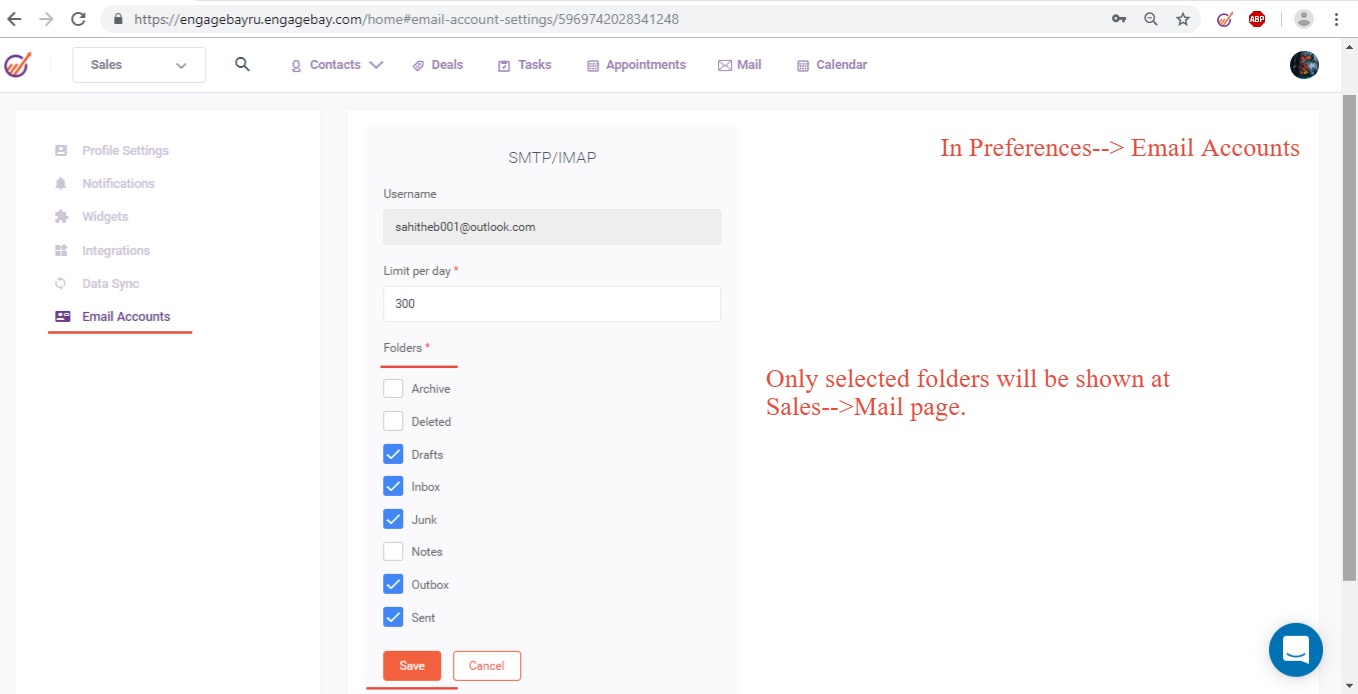Bookmark this page with the star icon

pos(1183,19)
